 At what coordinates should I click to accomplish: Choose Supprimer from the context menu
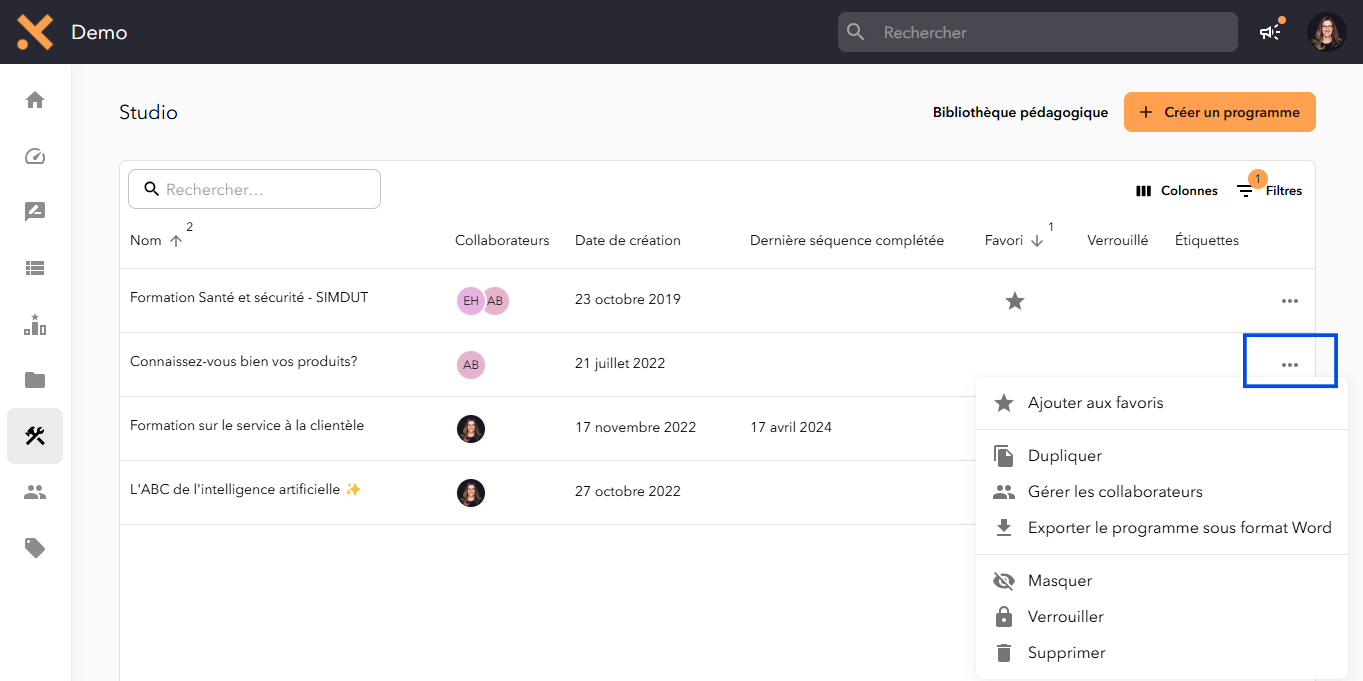[1162, 653]
